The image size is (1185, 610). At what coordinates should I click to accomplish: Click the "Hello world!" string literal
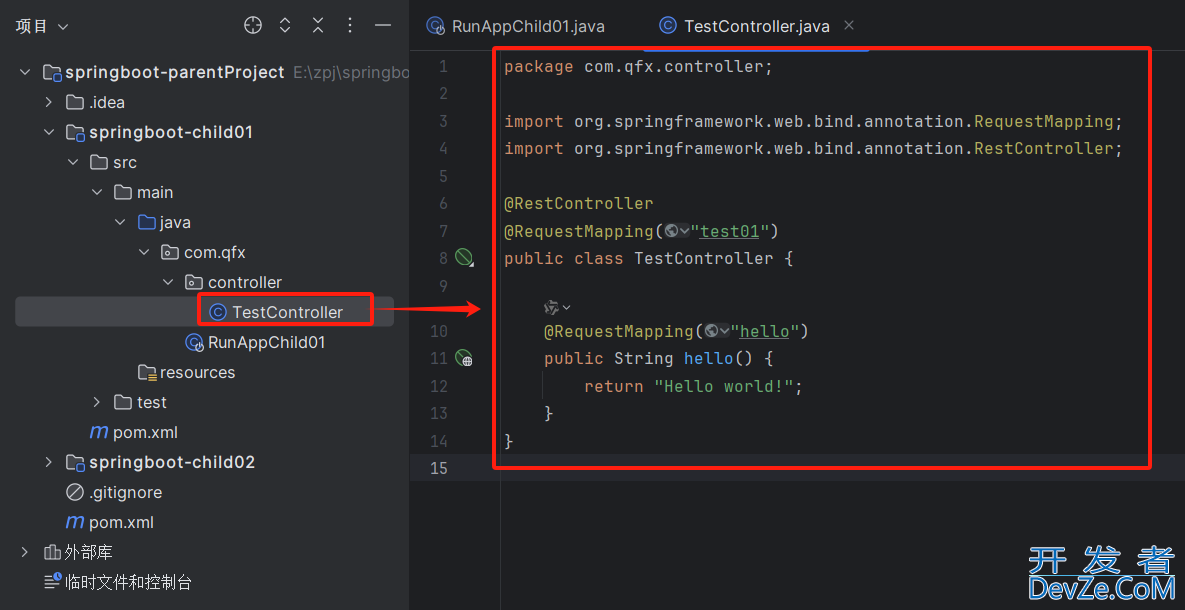pyautogui.click(x=724, y=386)
